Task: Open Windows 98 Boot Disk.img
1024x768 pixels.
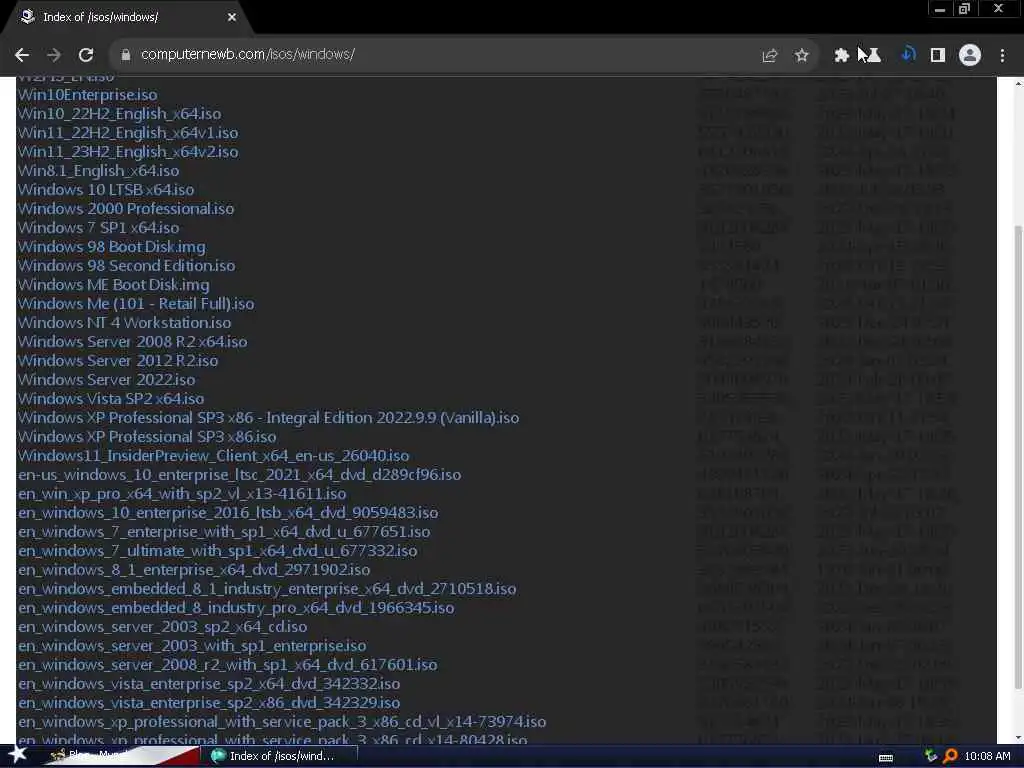Action: click(x=111, y=247)
